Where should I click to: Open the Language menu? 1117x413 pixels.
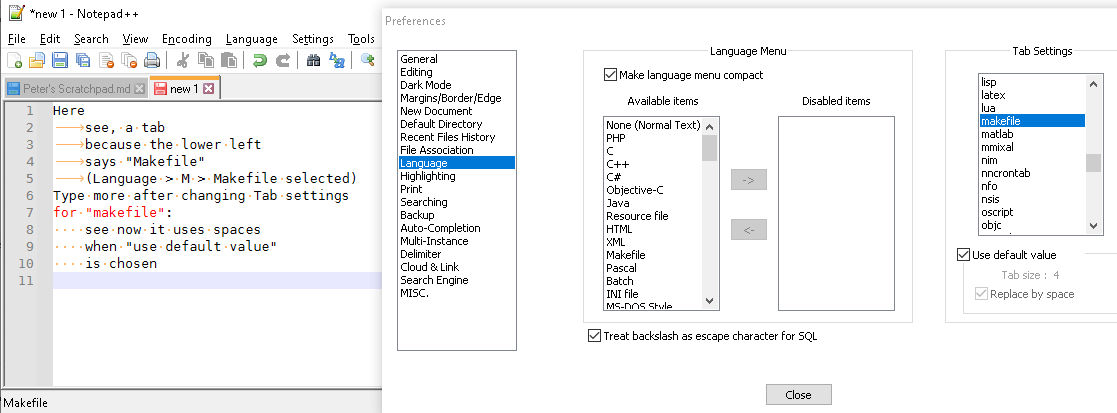coord(251,39)
